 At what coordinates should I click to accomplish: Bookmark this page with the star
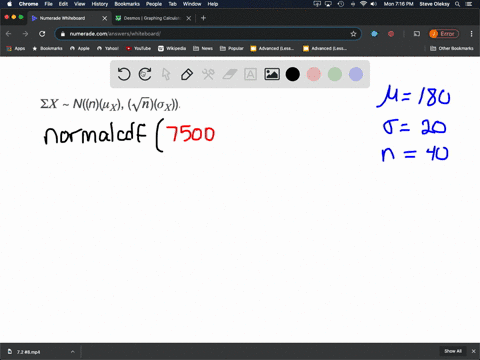point(353,34)
